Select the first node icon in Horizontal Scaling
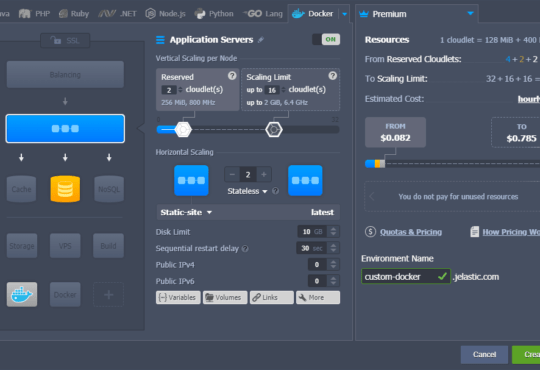Screen dimensions: 540x370 (x=191, y=180)
